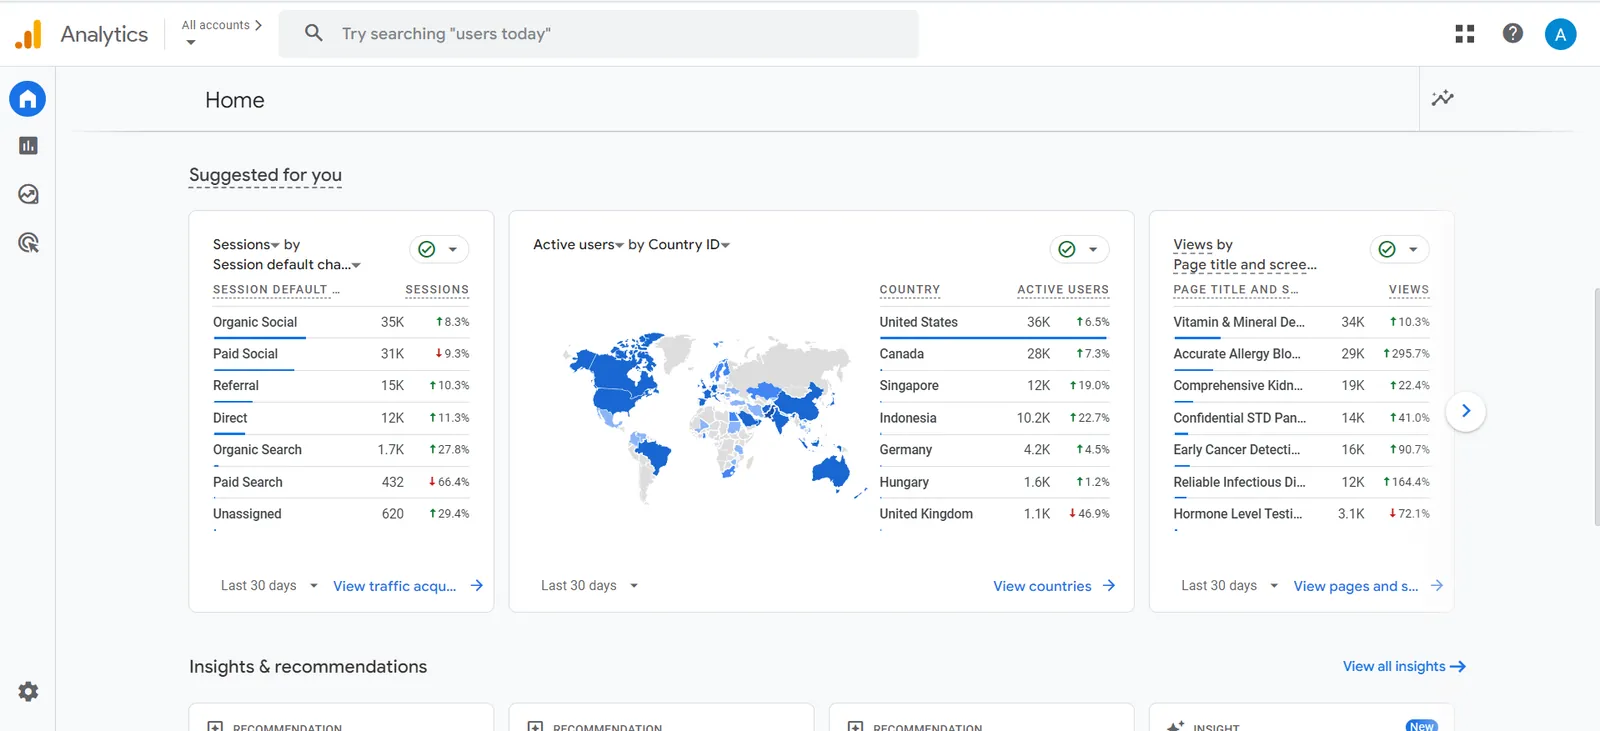
Task: Open the Help question mark icon
Action: click(x=1513, y=33)
